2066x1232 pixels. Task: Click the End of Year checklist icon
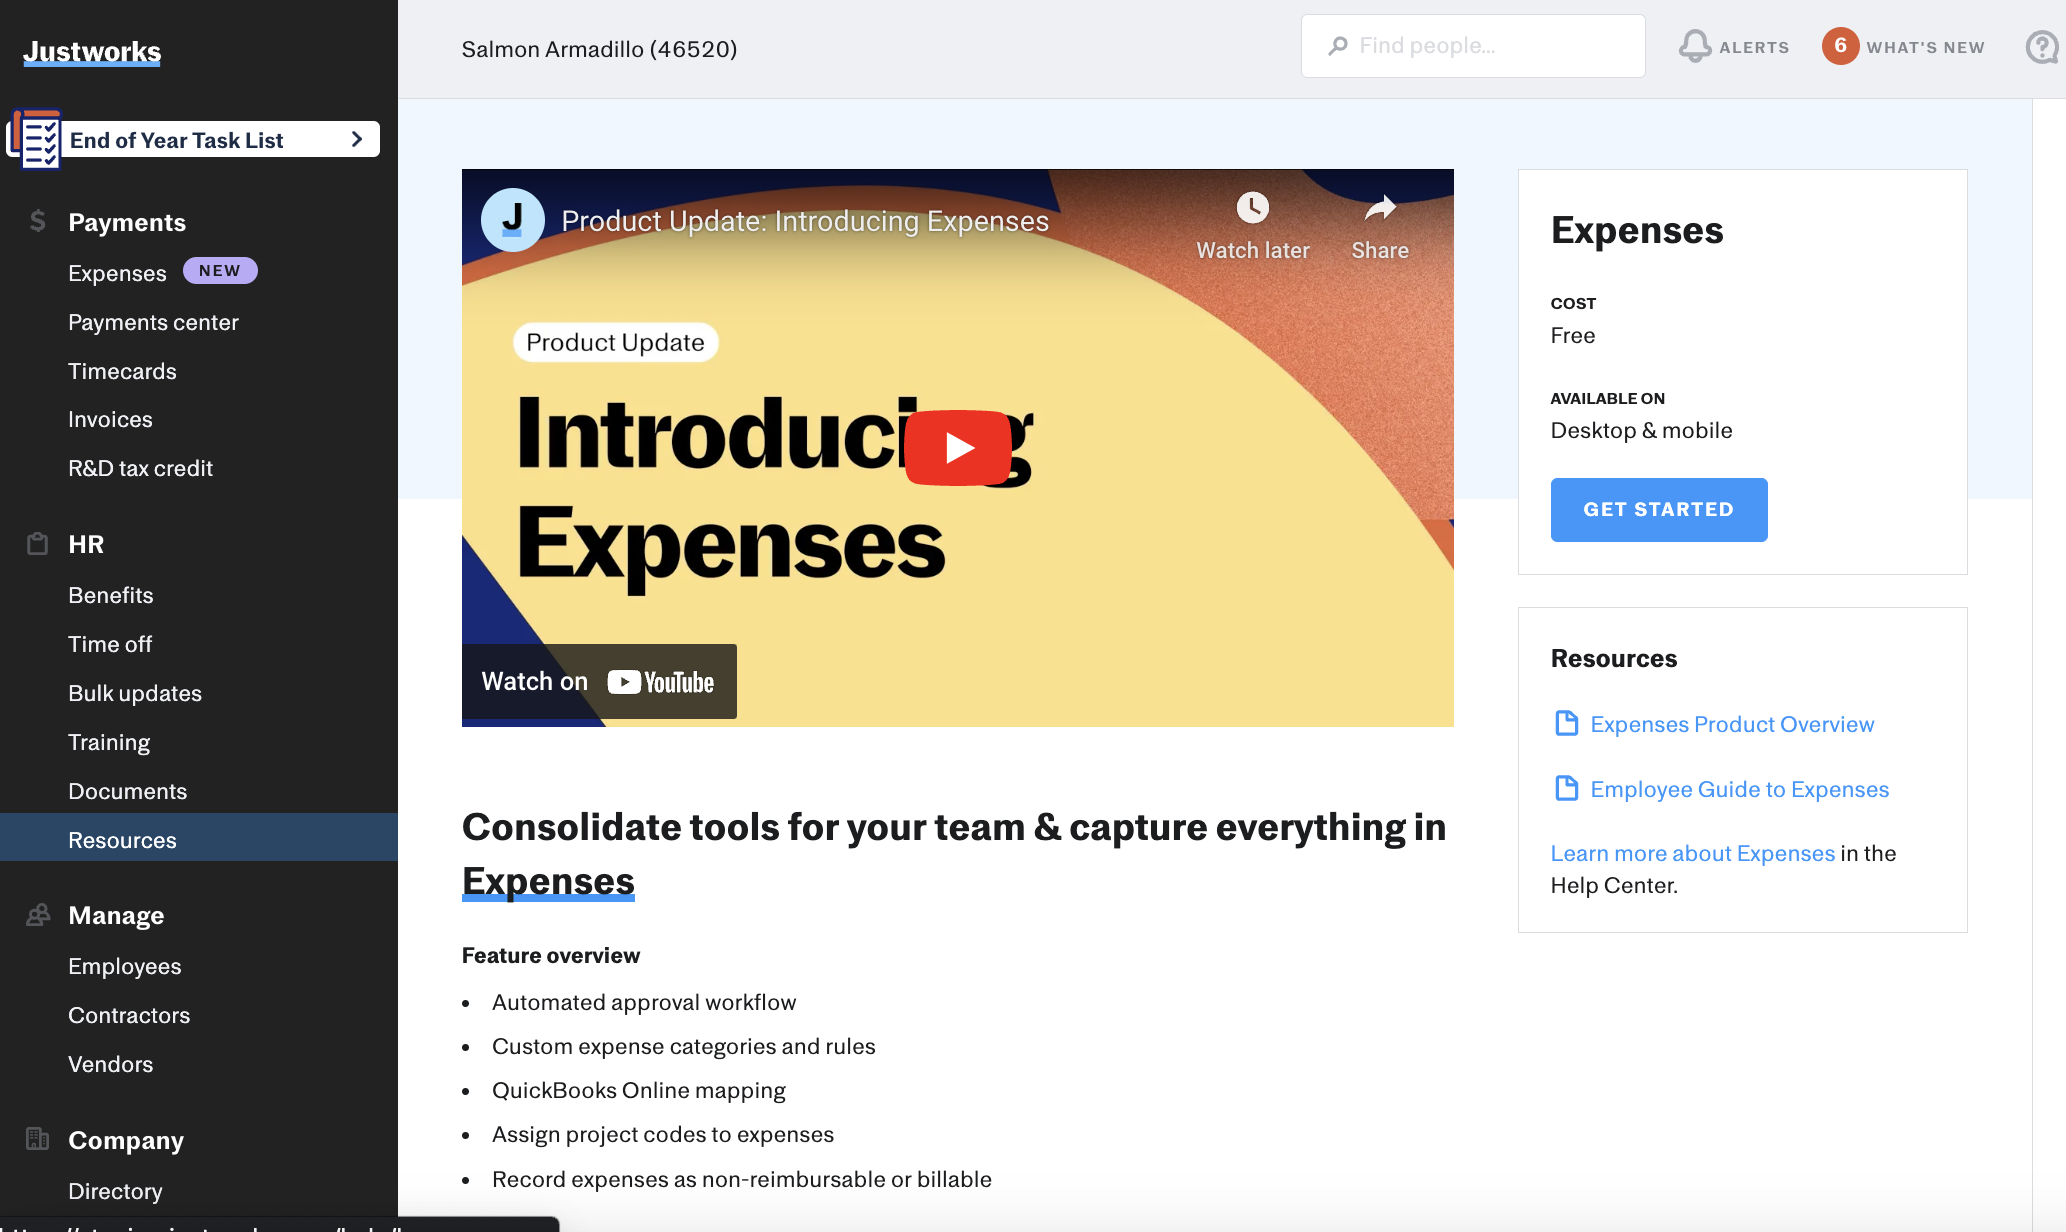[x=36, y=139]
